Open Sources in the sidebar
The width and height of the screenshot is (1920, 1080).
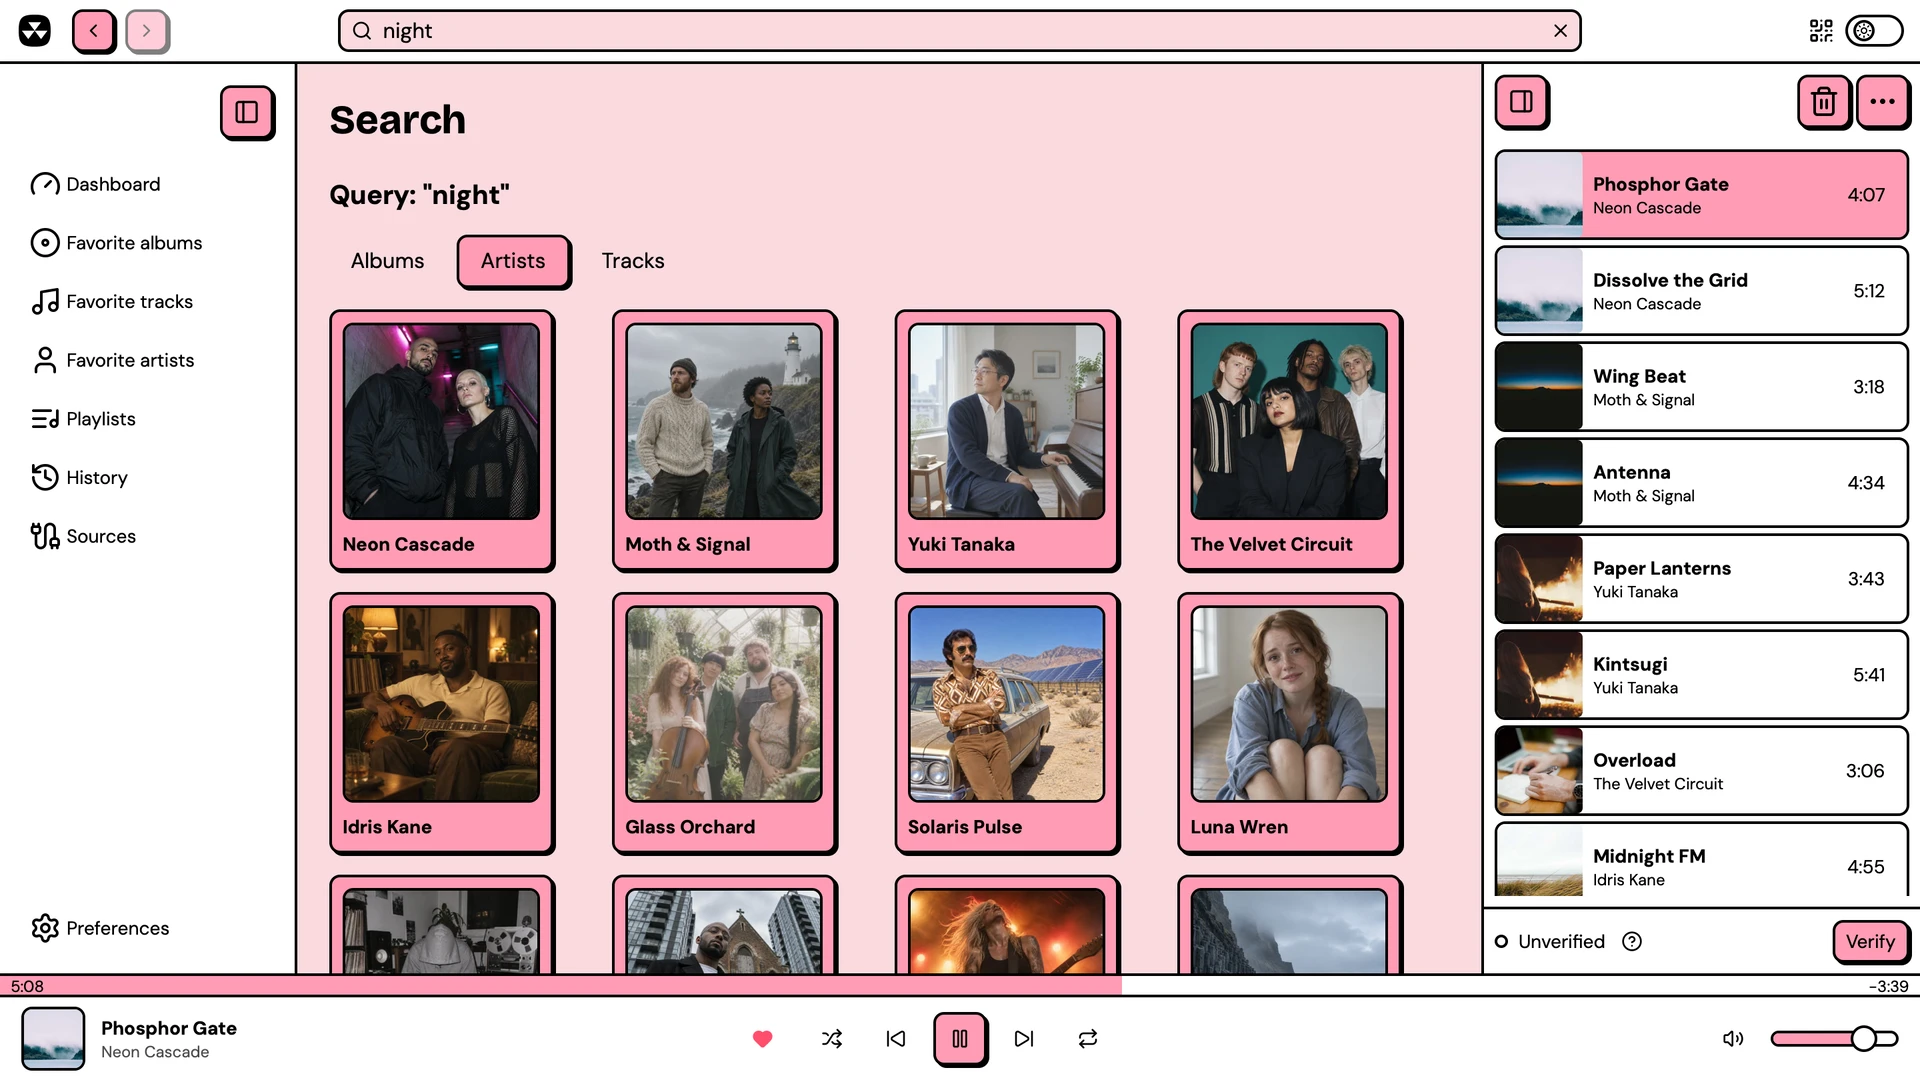[83, 536]
